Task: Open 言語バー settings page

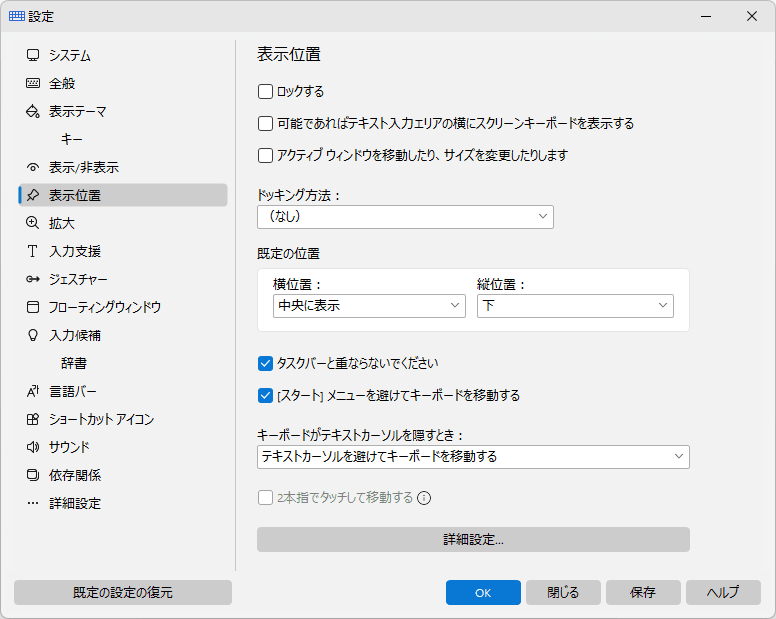Action: pyautogui.click(x=123, y=391)
